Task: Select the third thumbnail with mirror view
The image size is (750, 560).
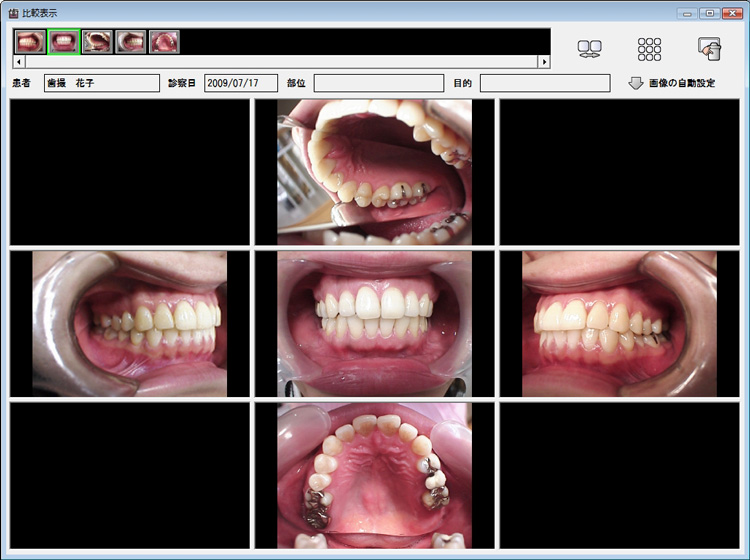Action: (x=97, y=42)
